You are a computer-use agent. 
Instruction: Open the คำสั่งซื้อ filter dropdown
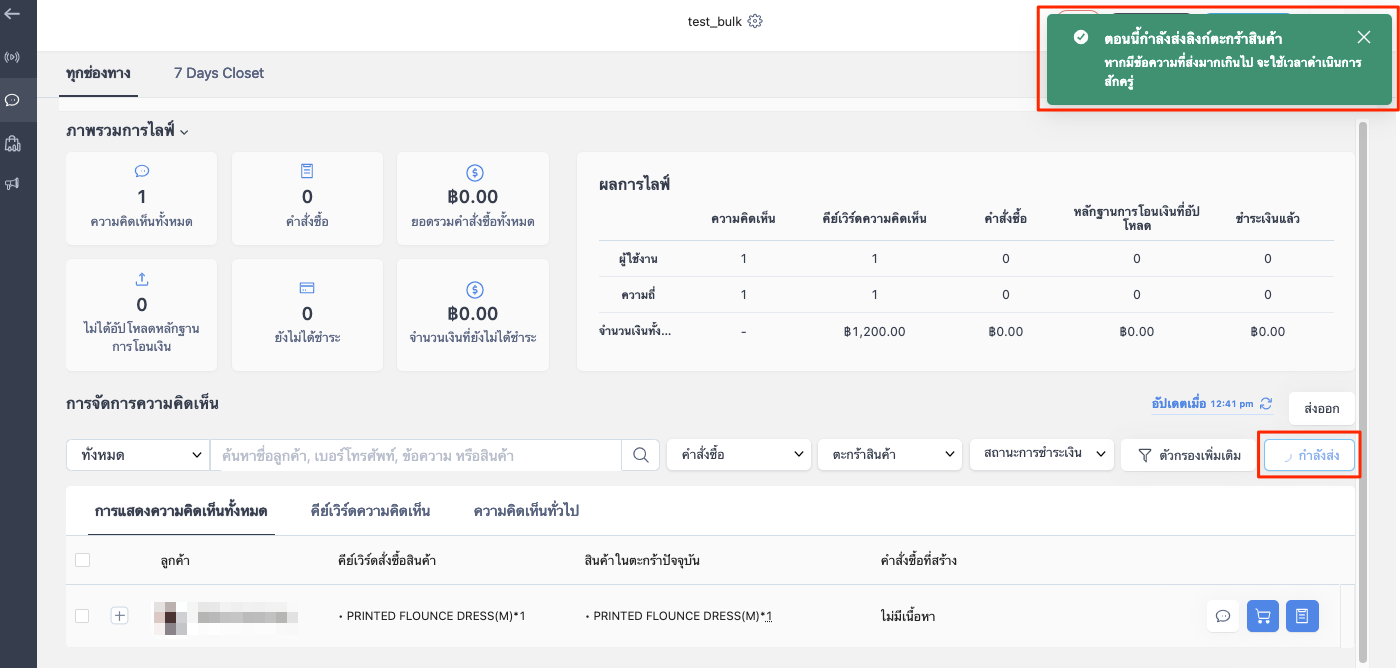738,454
